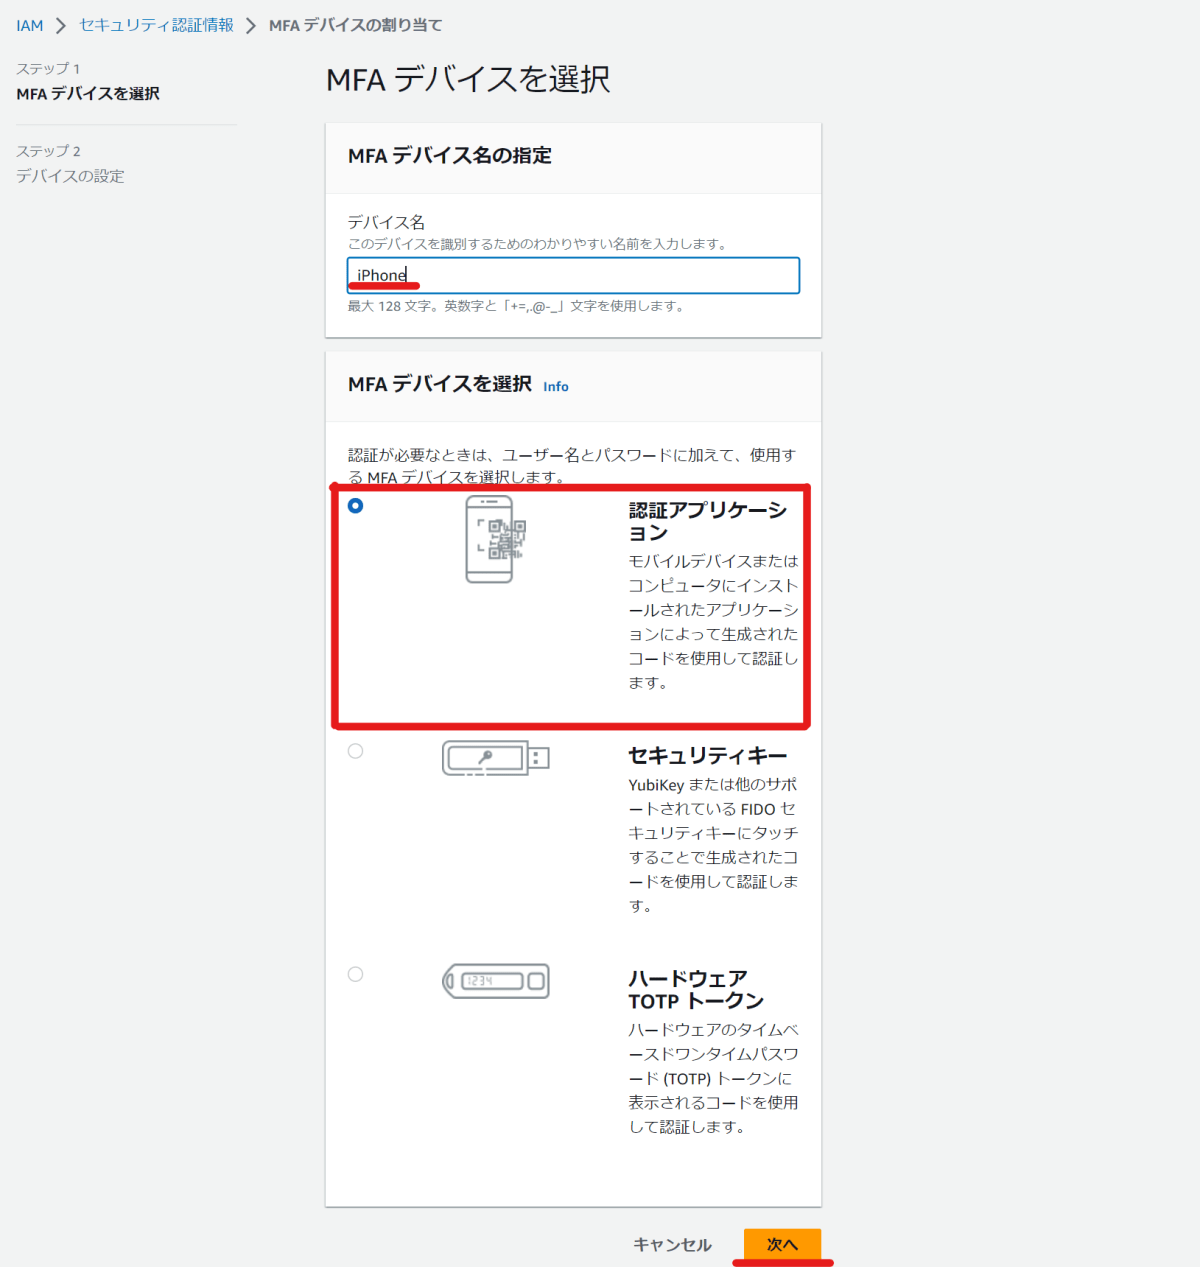Screen dimensions: 1200x1267
Task: Click the 最大 128 文字 hint text
Action: (517, 306)
